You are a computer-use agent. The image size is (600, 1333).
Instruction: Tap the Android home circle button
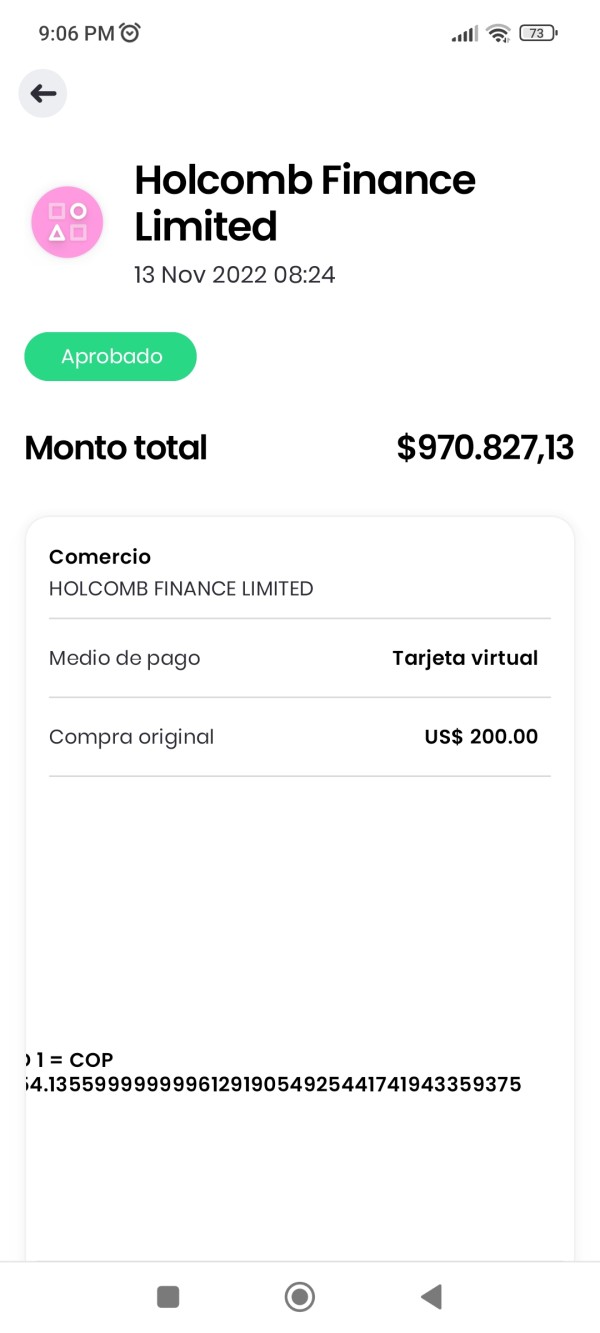[x=300, y=1297]
